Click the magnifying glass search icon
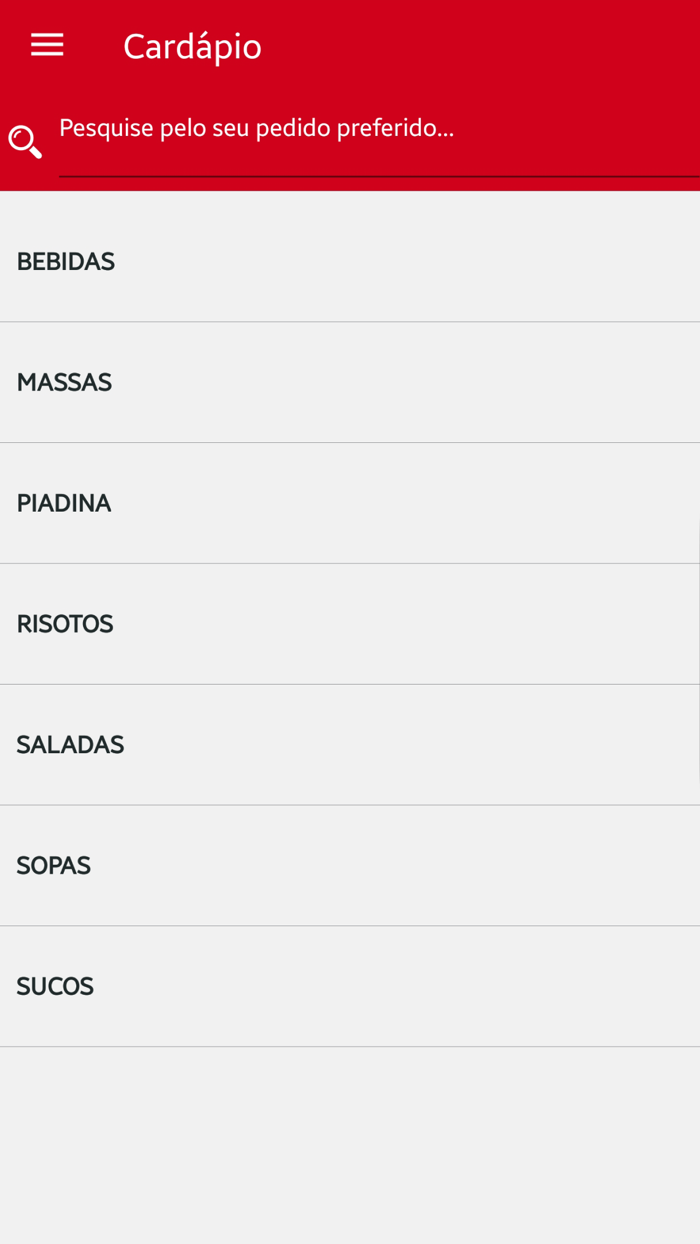 [x=25, y=142]
